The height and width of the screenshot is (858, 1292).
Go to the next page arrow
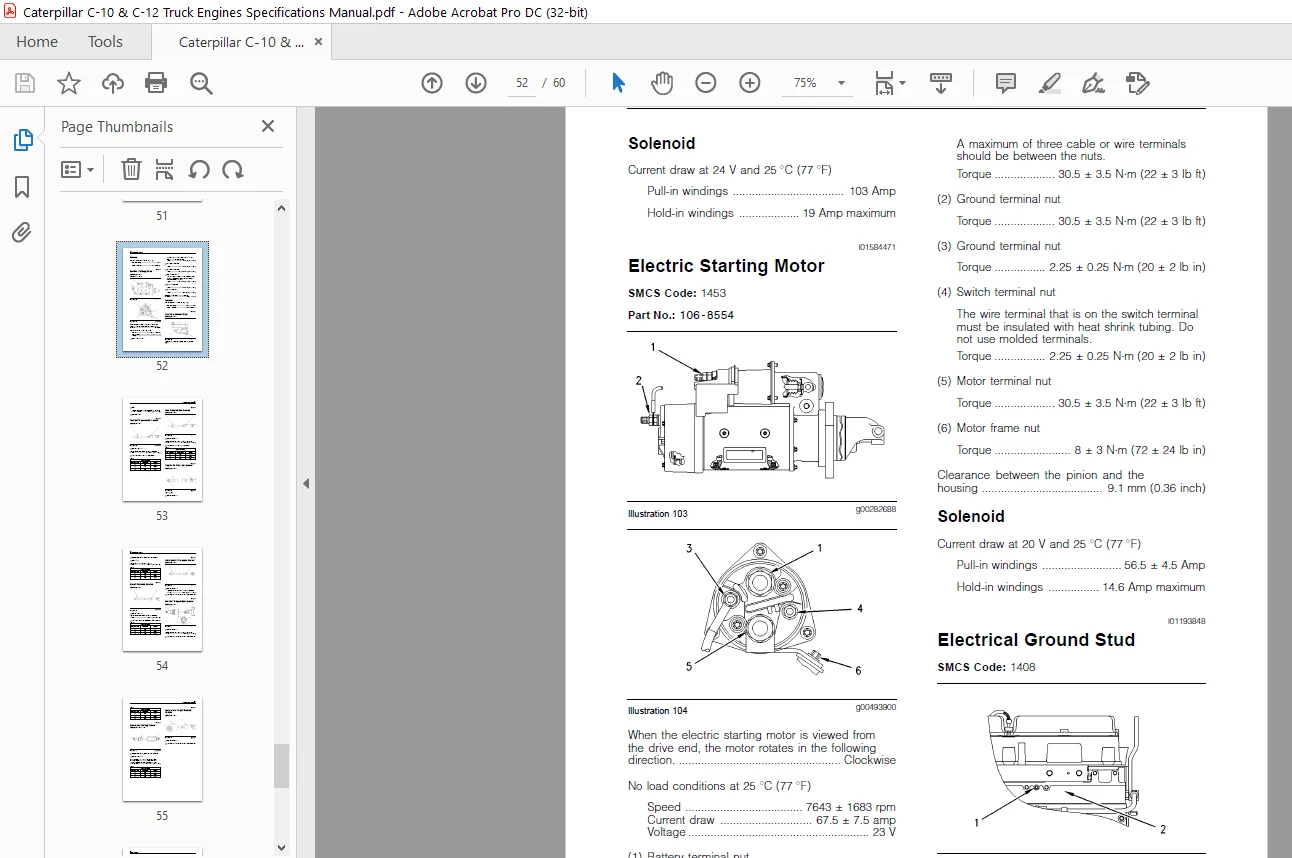[x=476, y=83]
